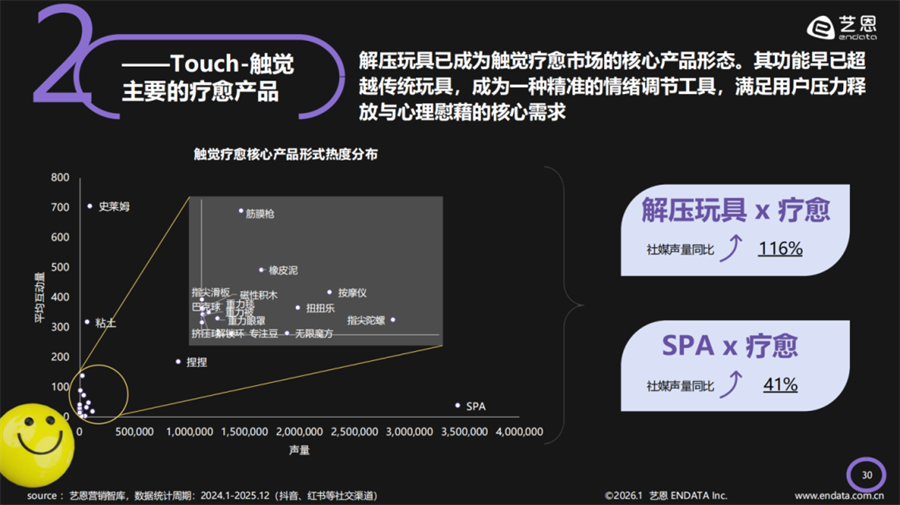Click the yellow smiley face emoji
Screen dimensions: 900x505
(37, 442)
